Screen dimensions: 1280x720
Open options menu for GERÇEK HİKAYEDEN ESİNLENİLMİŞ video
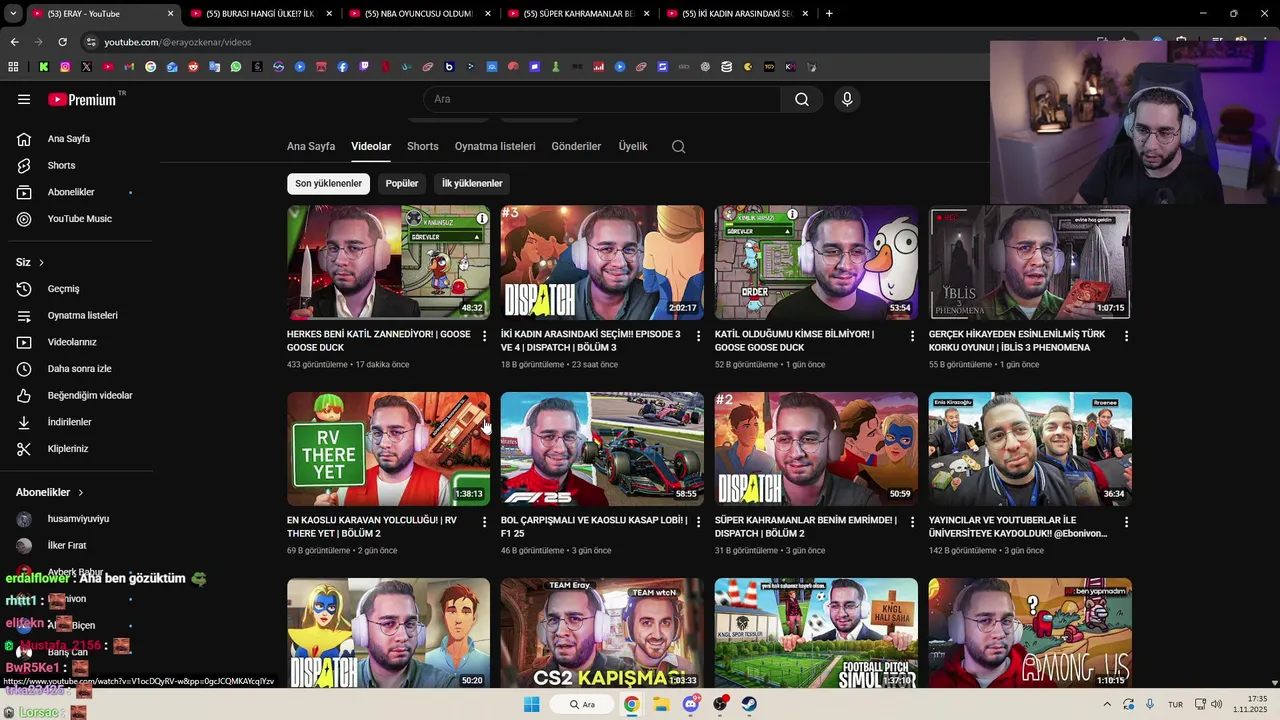[1126, 336]
